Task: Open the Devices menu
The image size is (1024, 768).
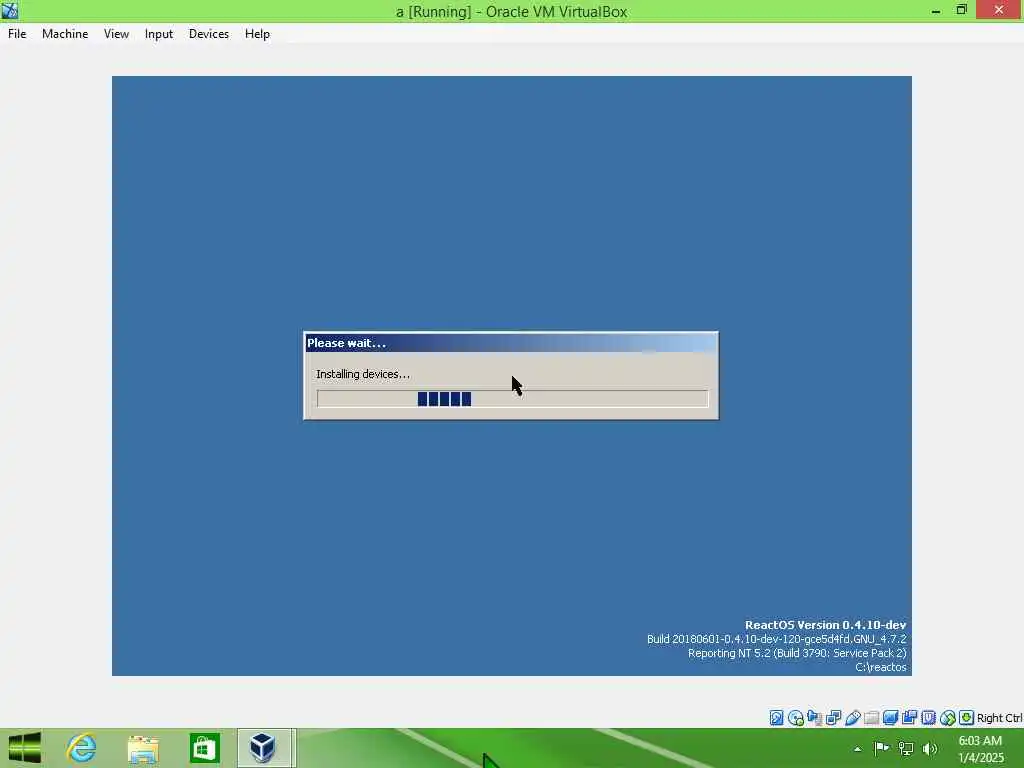Action: click(208, 34)
